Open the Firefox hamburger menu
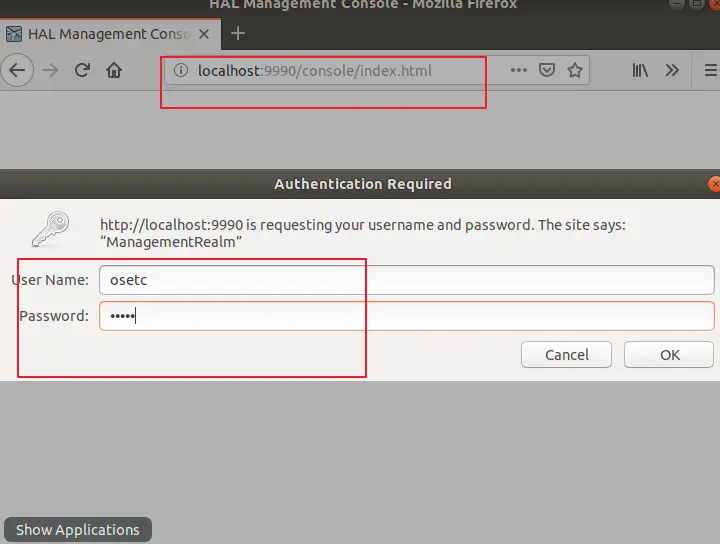Viewport: 720px width, 544px height. [710, 71]
